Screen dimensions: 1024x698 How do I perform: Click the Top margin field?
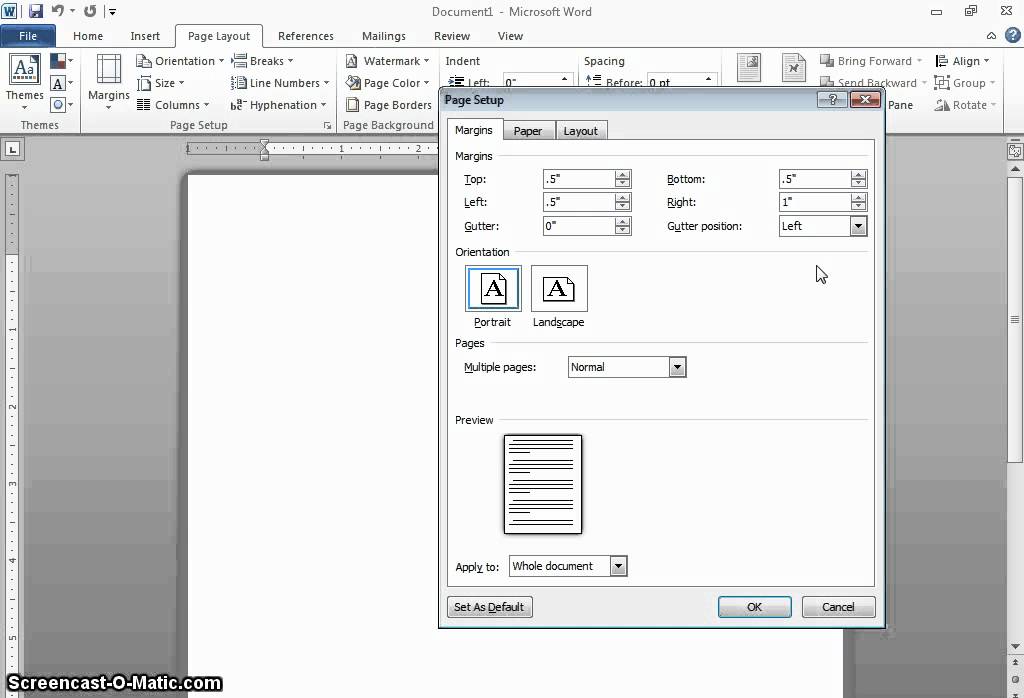tap(579, 179)
